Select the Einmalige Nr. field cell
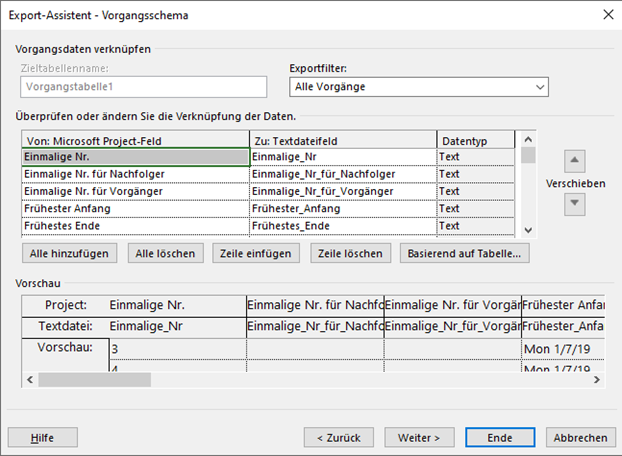 (134, 157)
